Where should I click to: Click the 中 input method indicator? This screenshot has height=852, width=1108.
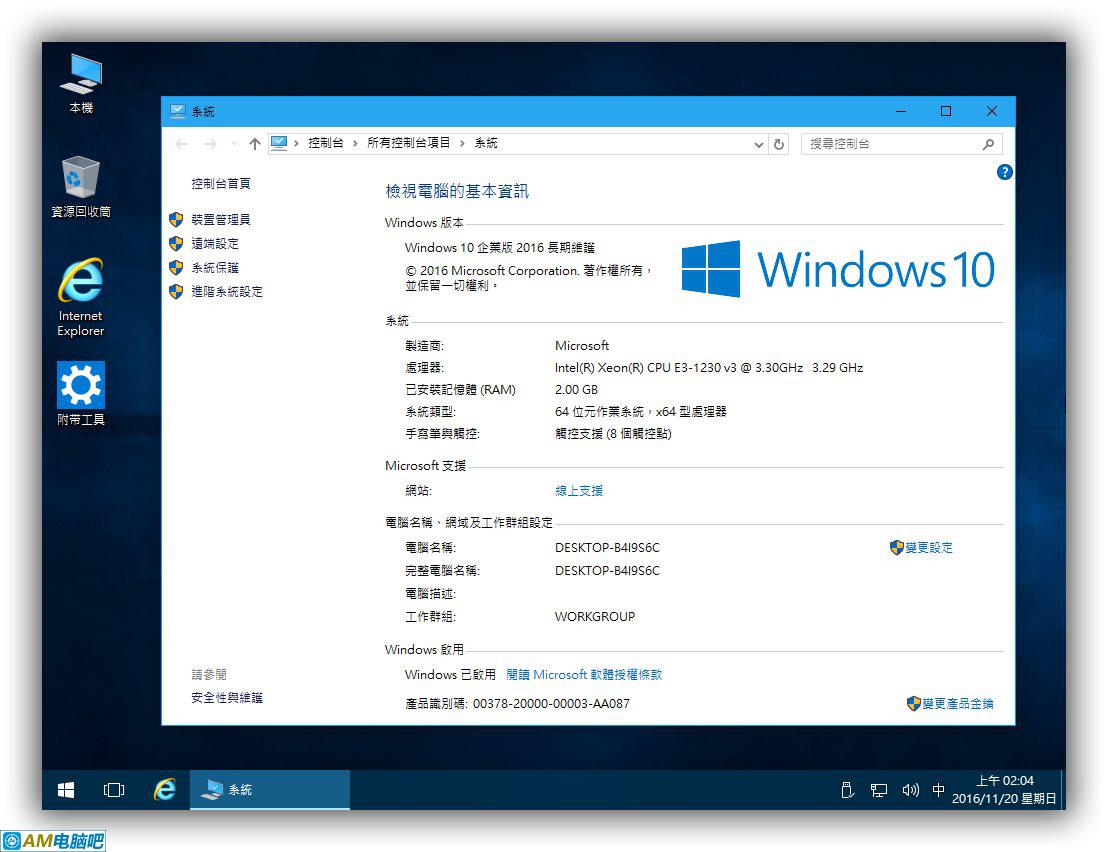tap(938, 790)
